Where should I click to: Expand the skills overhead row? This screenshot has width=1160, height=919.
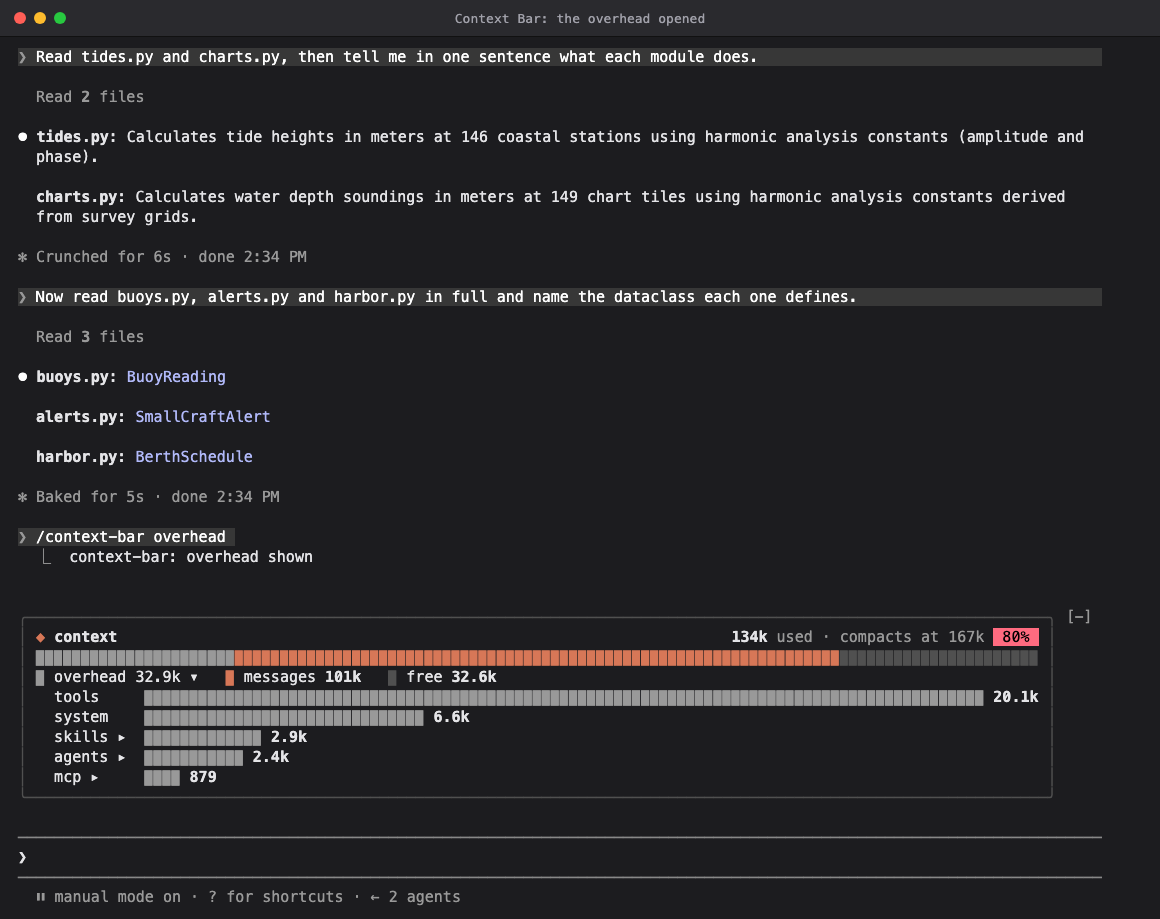(x=121, y=737)
